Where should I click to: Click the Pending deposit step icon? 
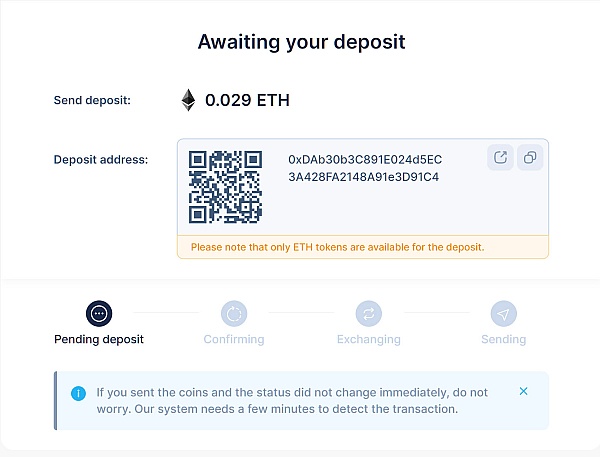99,313
